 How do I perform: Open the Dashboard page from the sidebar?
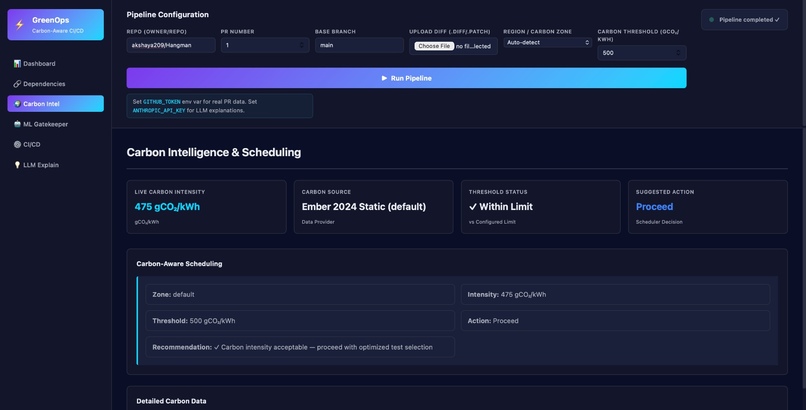56,64
